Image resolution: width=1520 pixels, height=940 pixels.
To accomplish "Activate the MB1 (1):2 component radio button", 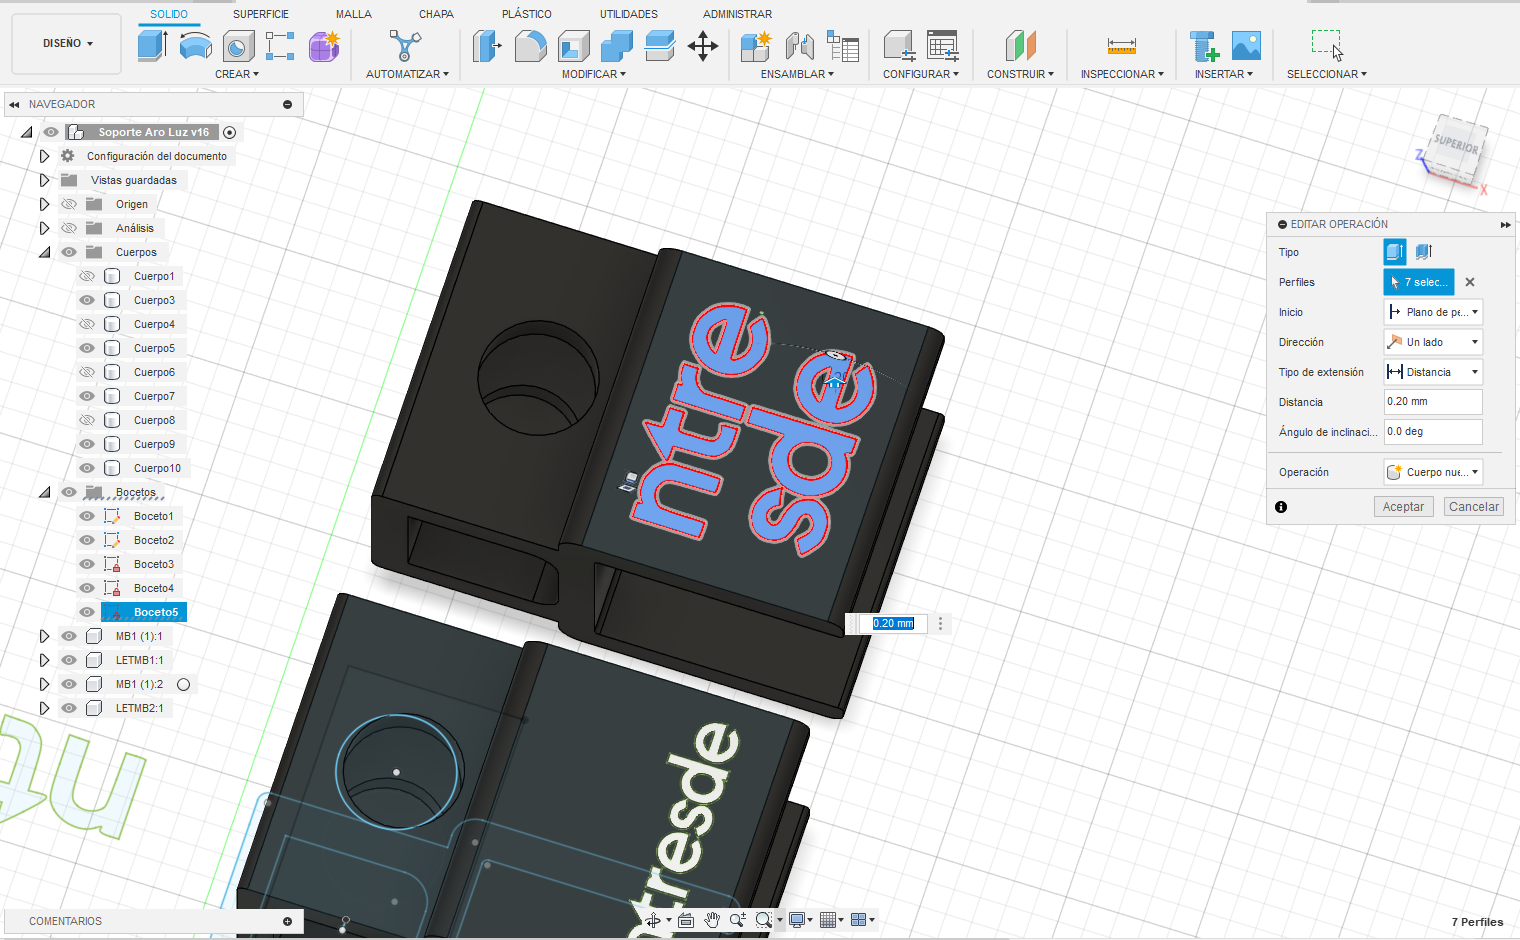I will pos(183,685).
